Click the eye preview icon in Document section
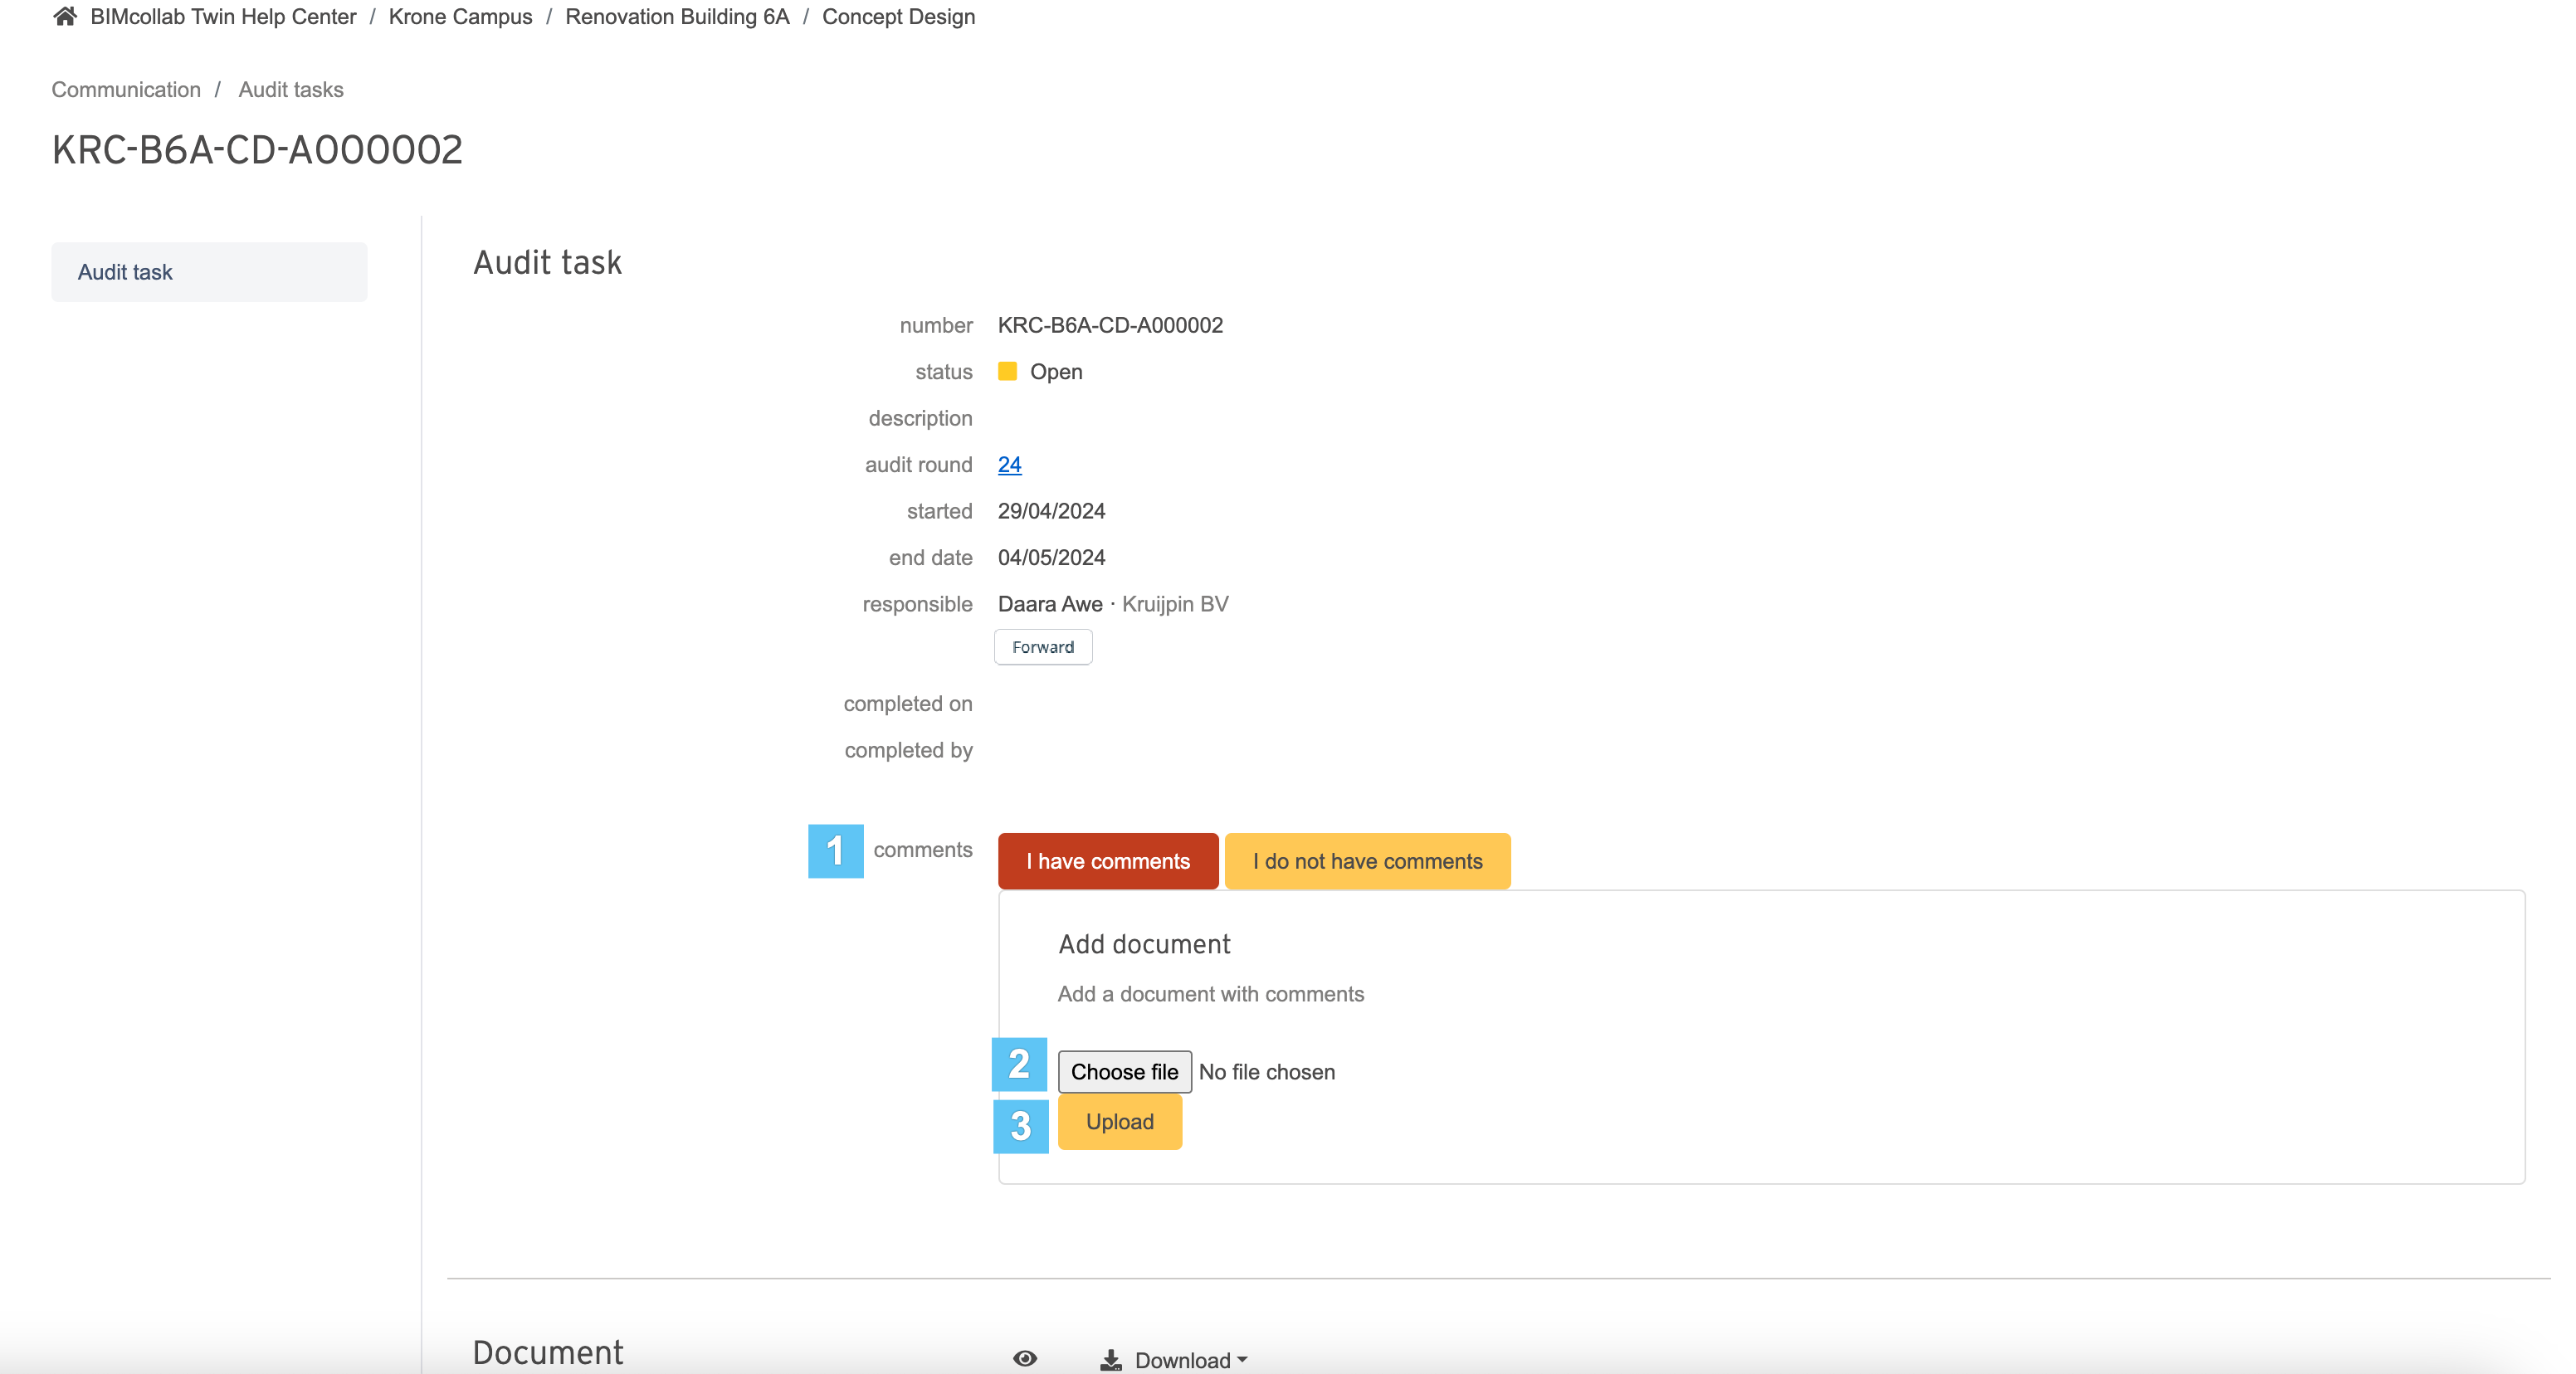This screenshot has height=1374, width=2576. point(1025,1358)
